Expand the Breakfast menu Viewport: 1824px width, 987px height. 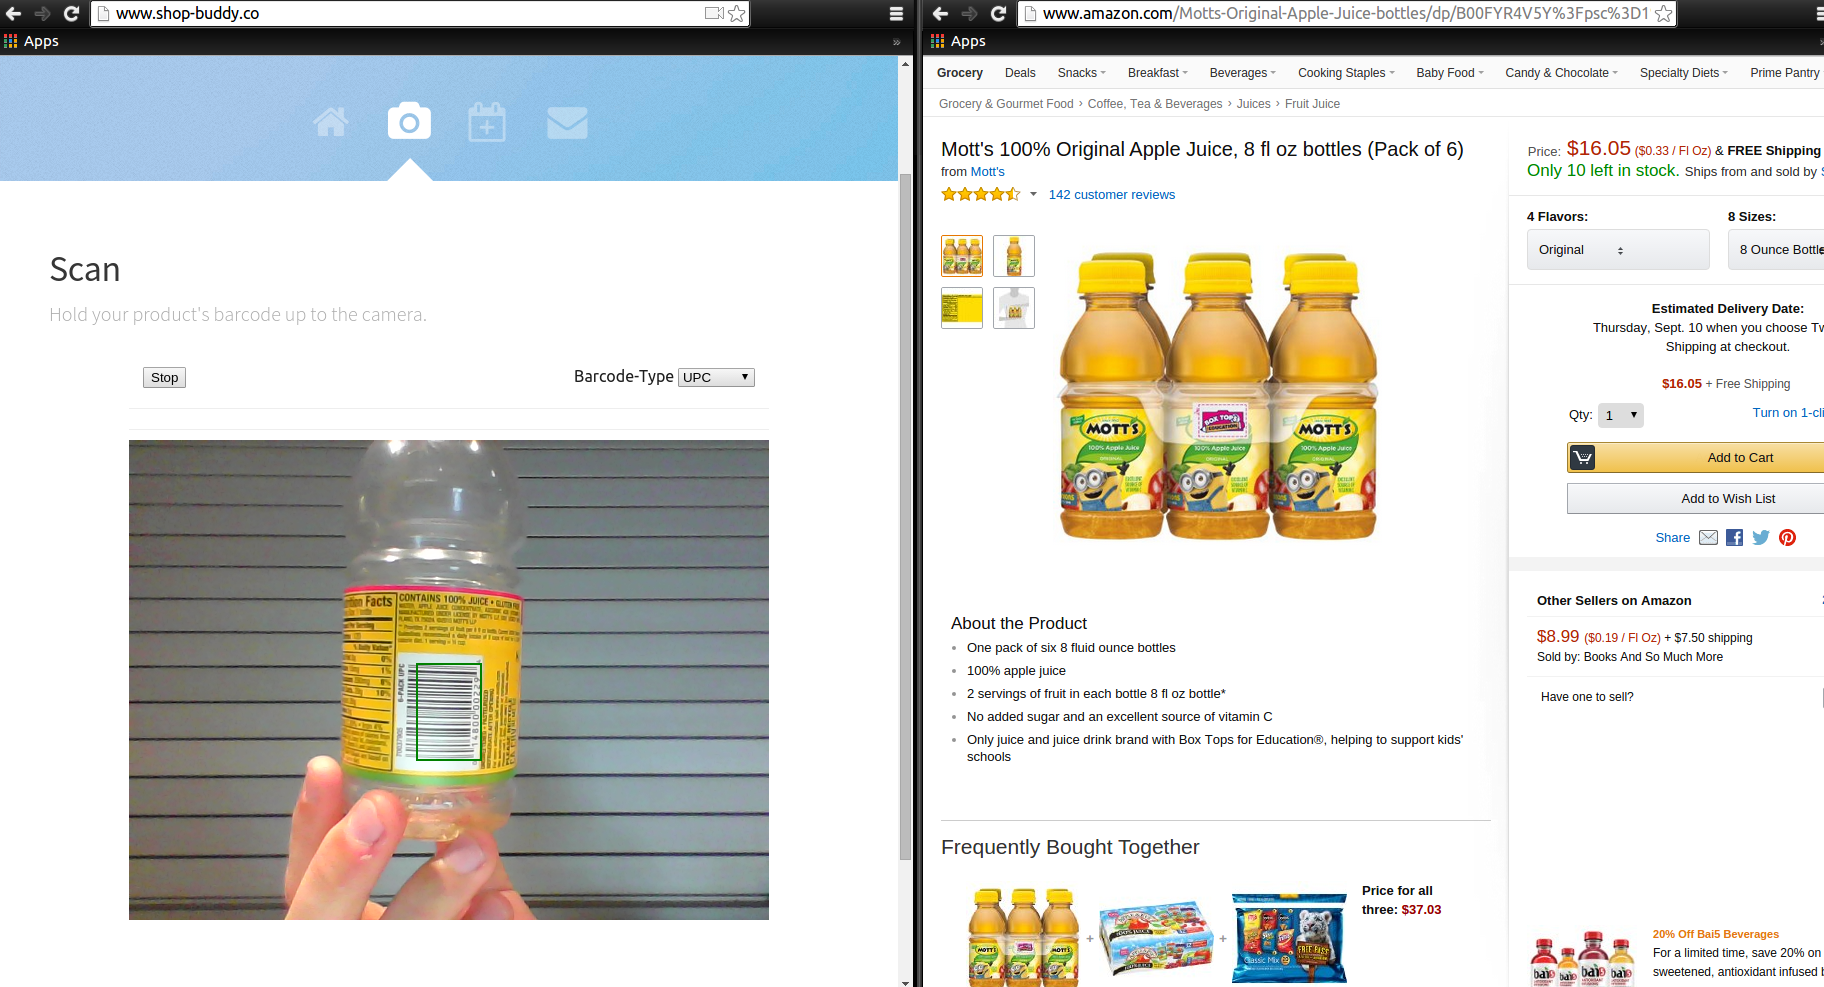point(1158,73)
